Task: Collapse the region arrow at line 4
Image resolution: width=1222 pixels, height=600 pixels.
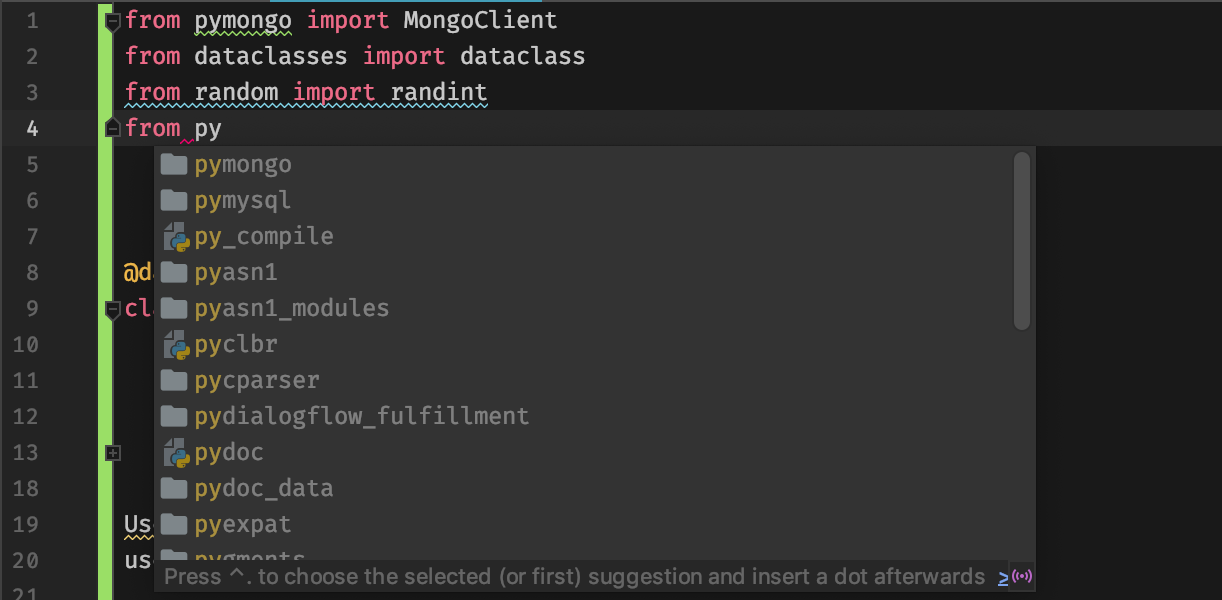Action: coord(111,127)
